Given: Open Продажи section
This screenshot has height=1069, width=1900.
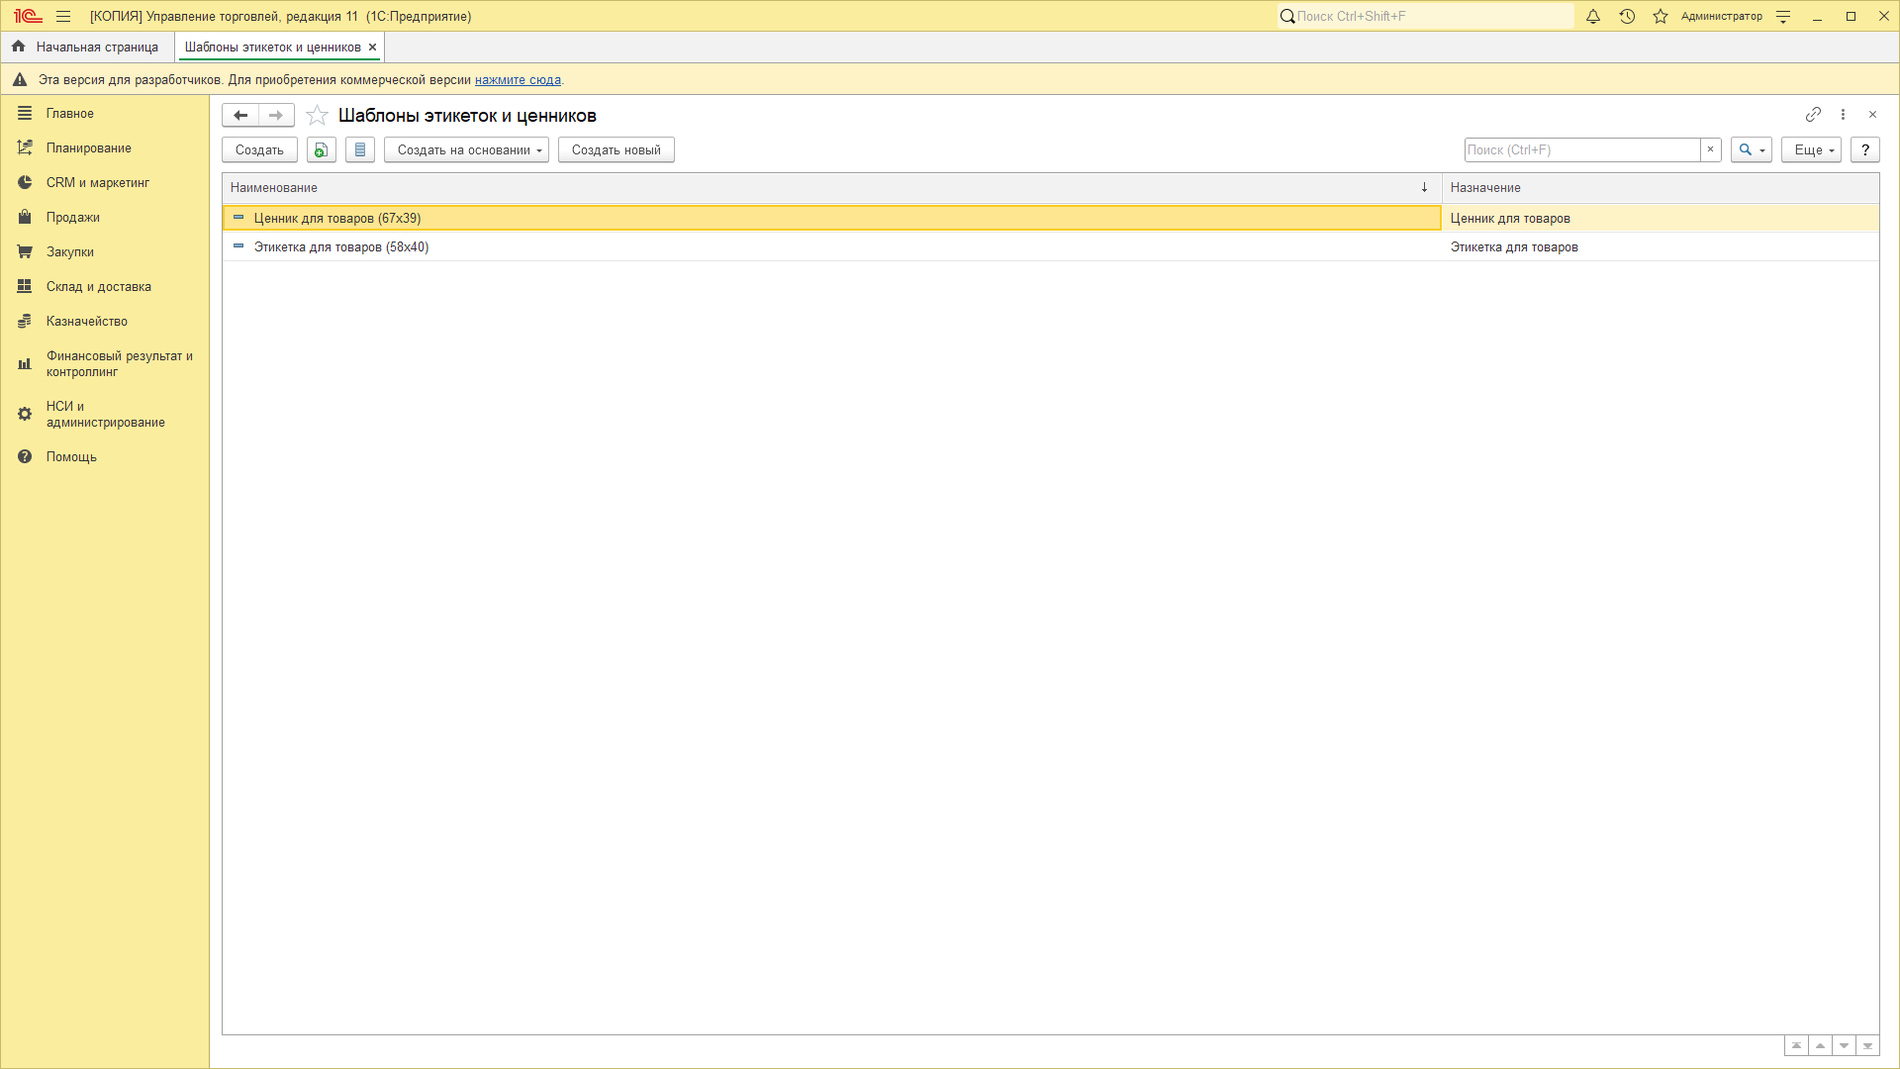Looking at the screenshot, I should 105,217.
